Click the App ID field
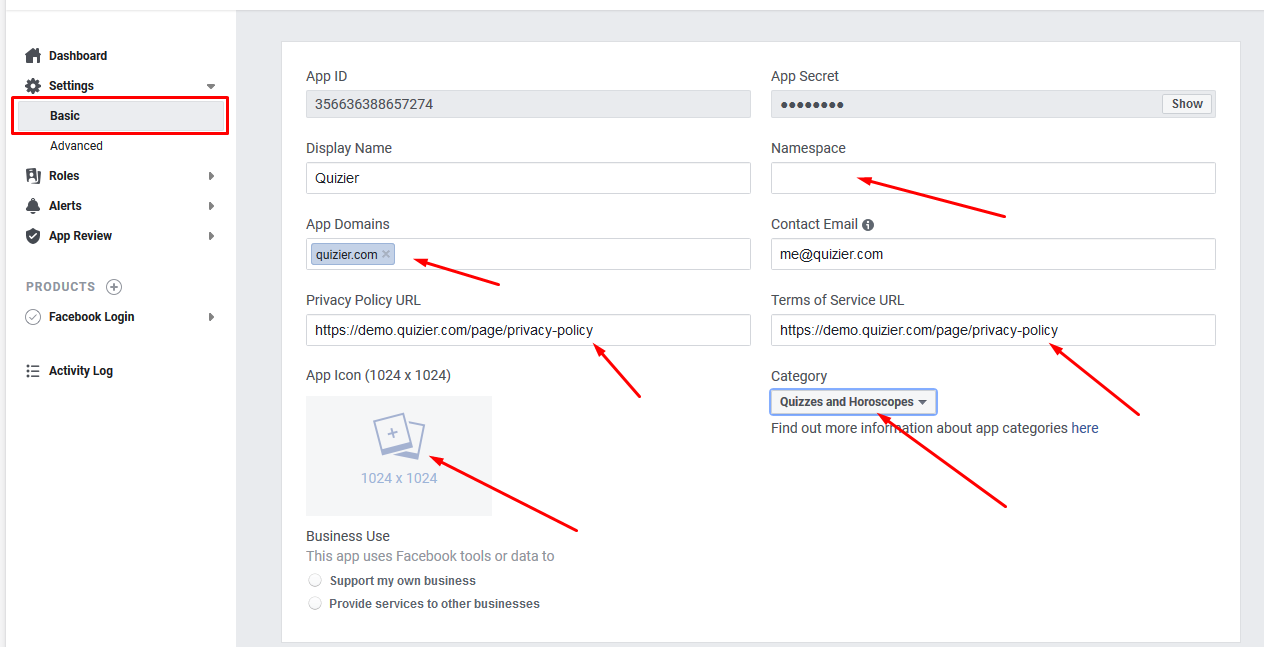The width and height of the screenshot is (1264, 647). [x=528, y=104]
